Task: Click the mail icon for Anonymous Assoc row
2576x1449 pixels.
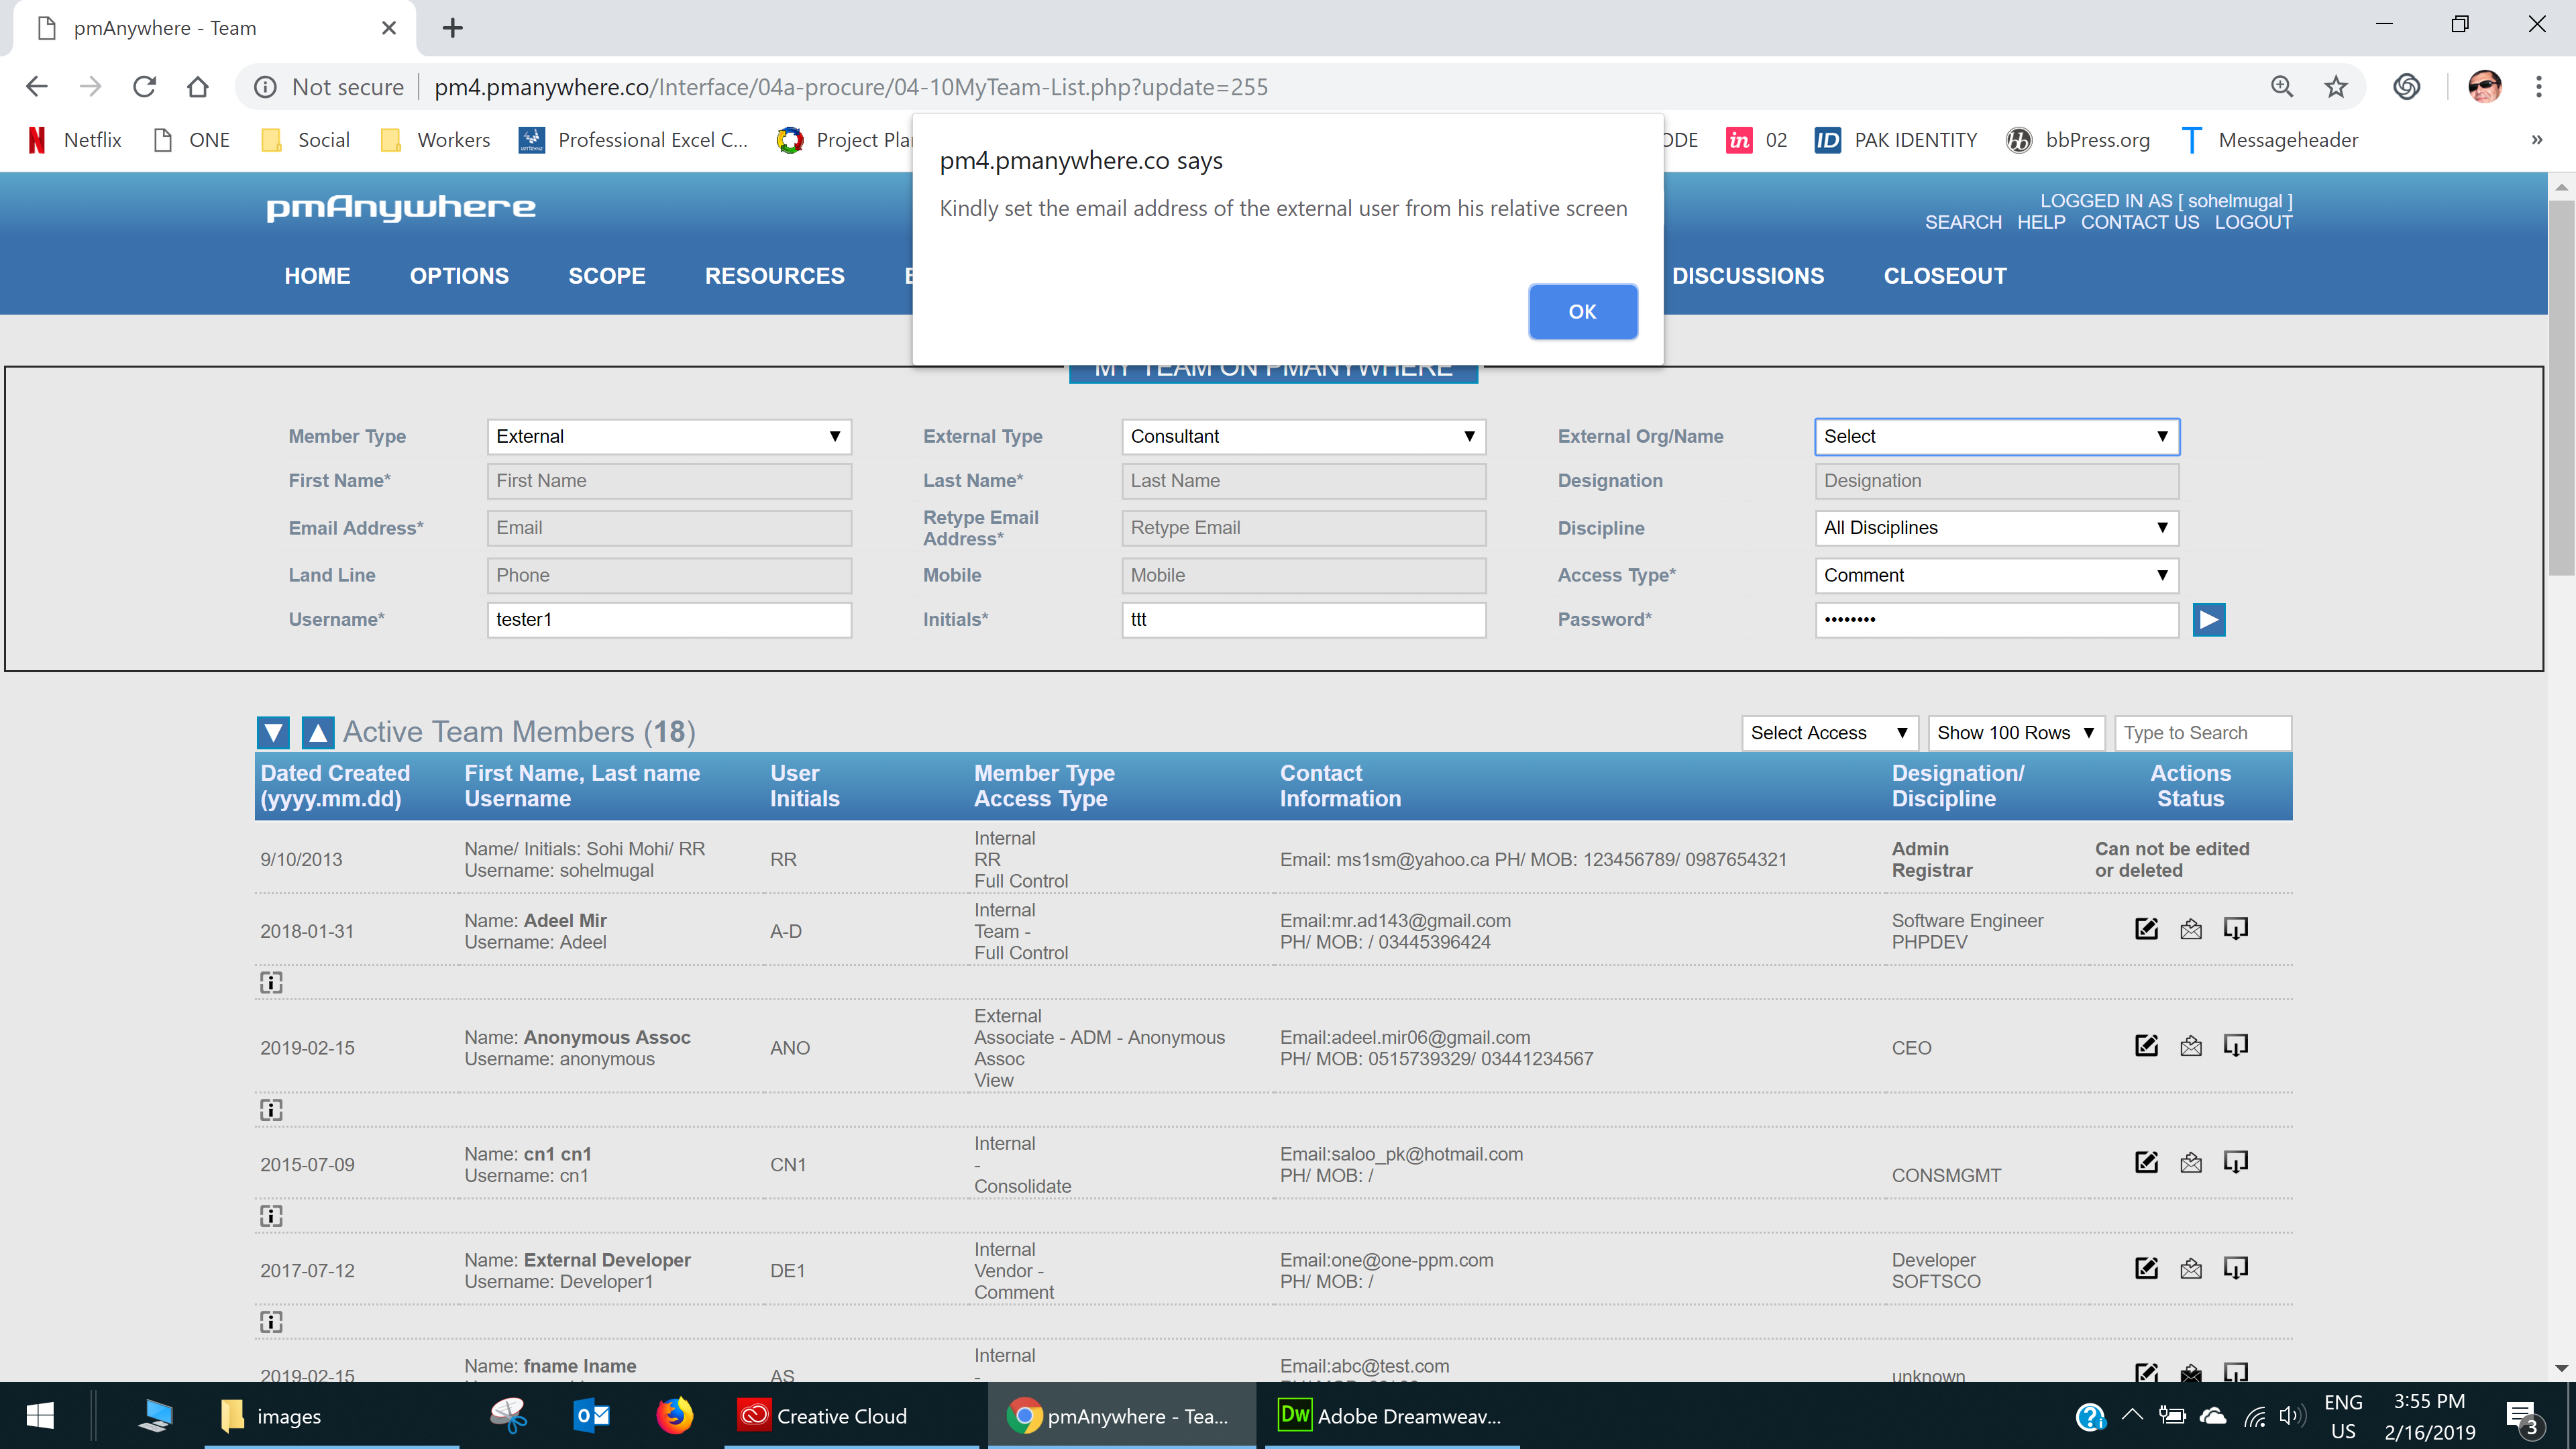Action: pos(2190,1046)
